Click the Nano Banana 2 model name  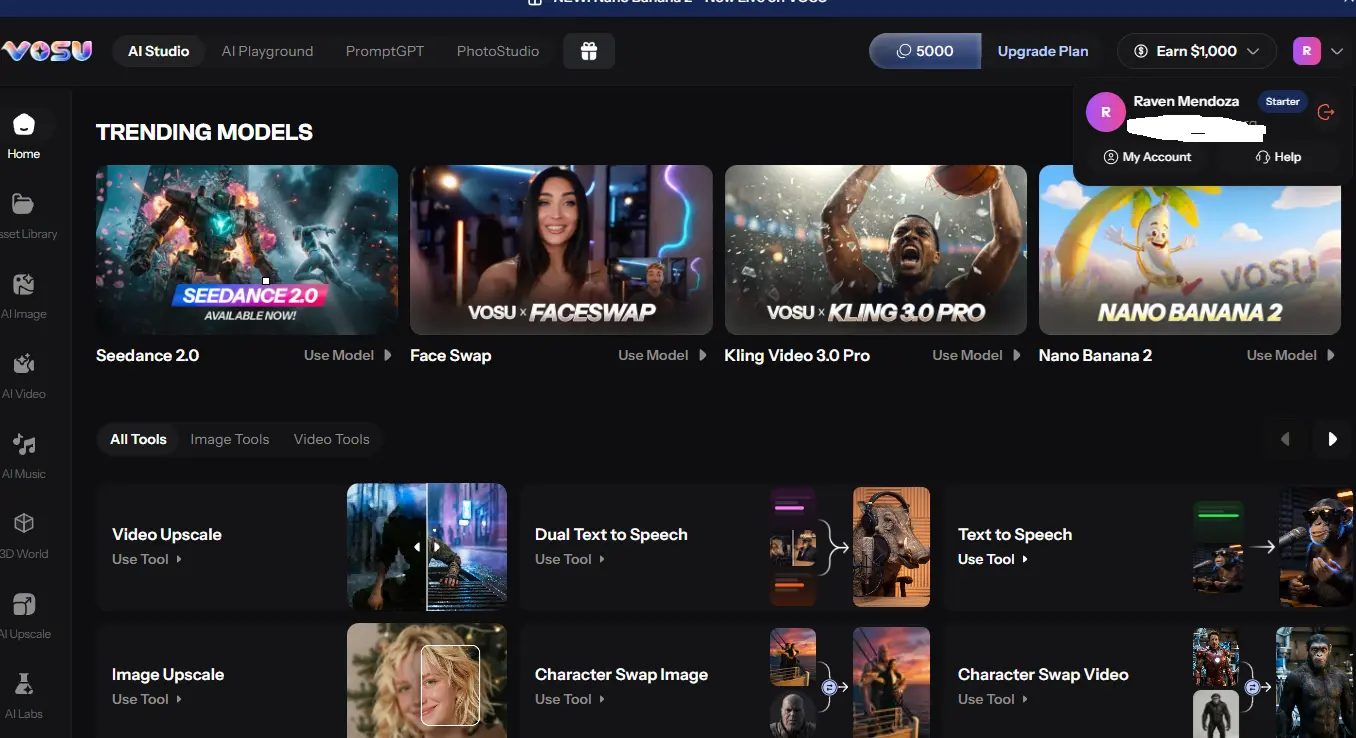(1095, 355)
